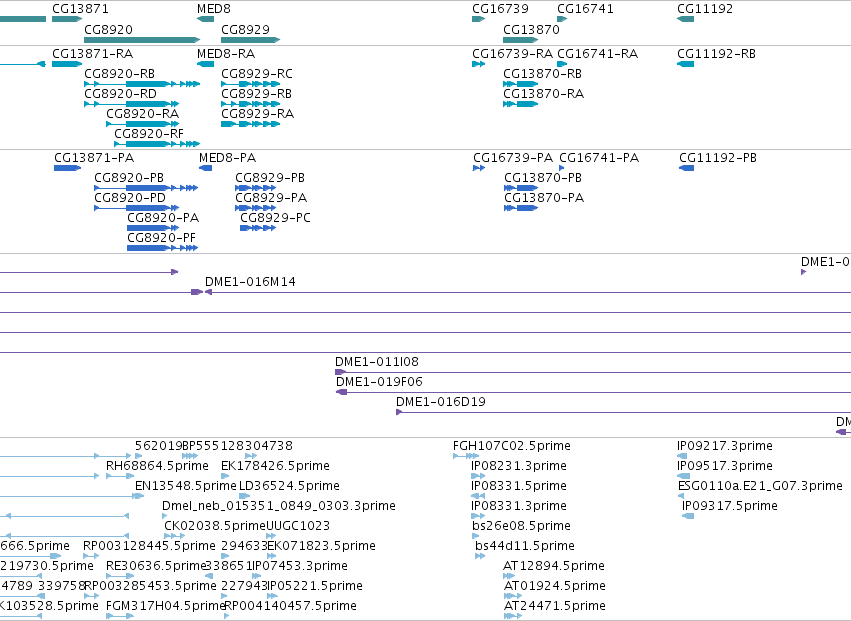Open transcript CG8929-RB label
This screenshot has width=851, height=621.
tap(256, 93)
